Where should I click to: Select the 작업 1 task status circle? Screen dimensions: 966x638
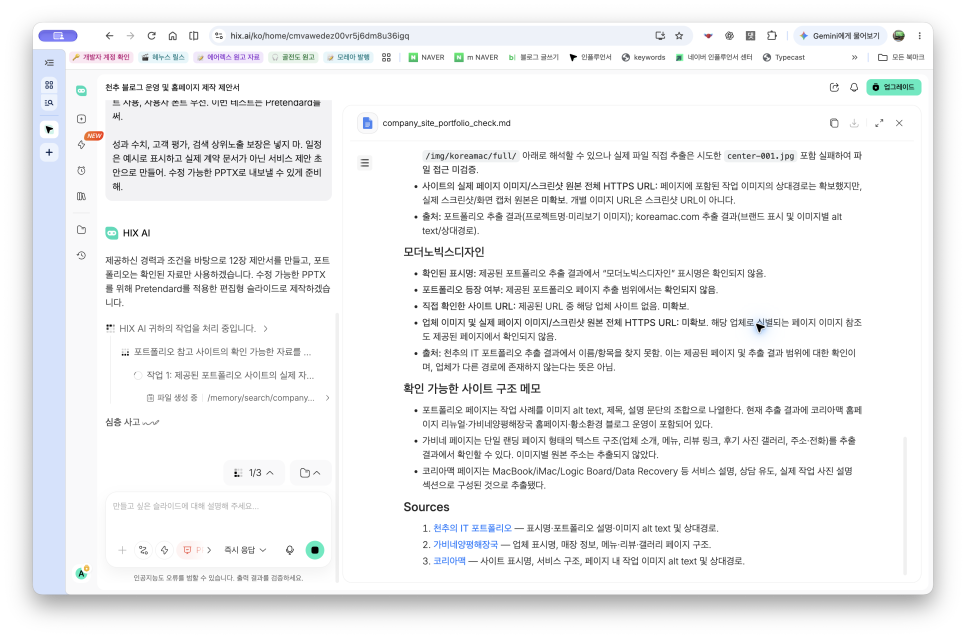(137, 375)
